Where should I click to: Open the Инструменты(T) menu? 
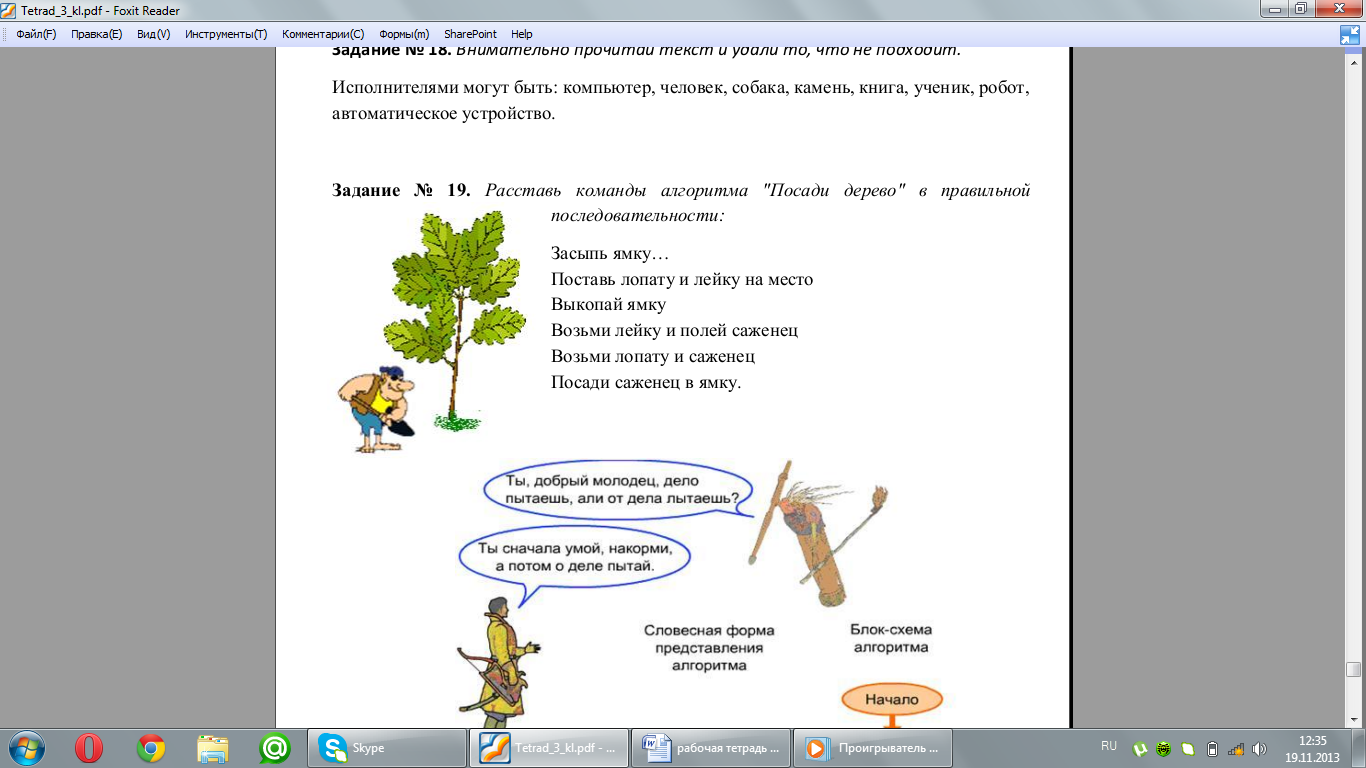tap(226, 34)
